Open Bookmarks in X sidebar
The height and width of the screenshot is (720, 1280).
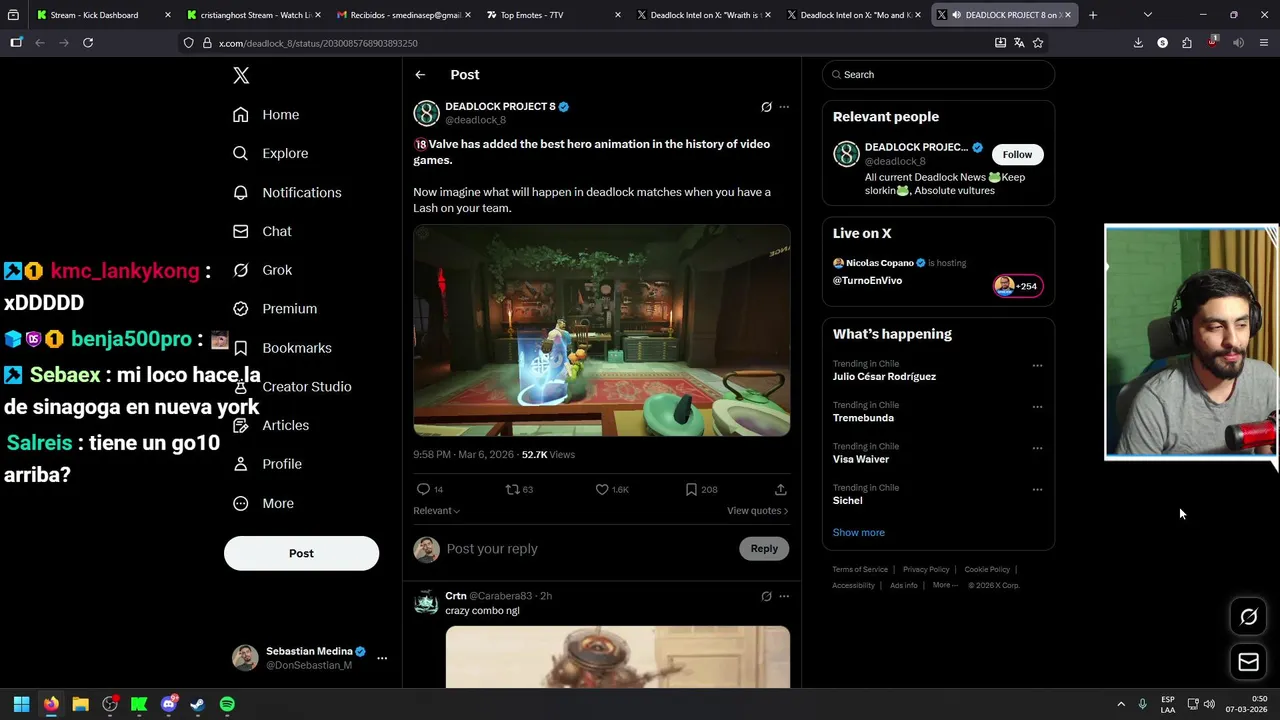click(x=282, y=348)
